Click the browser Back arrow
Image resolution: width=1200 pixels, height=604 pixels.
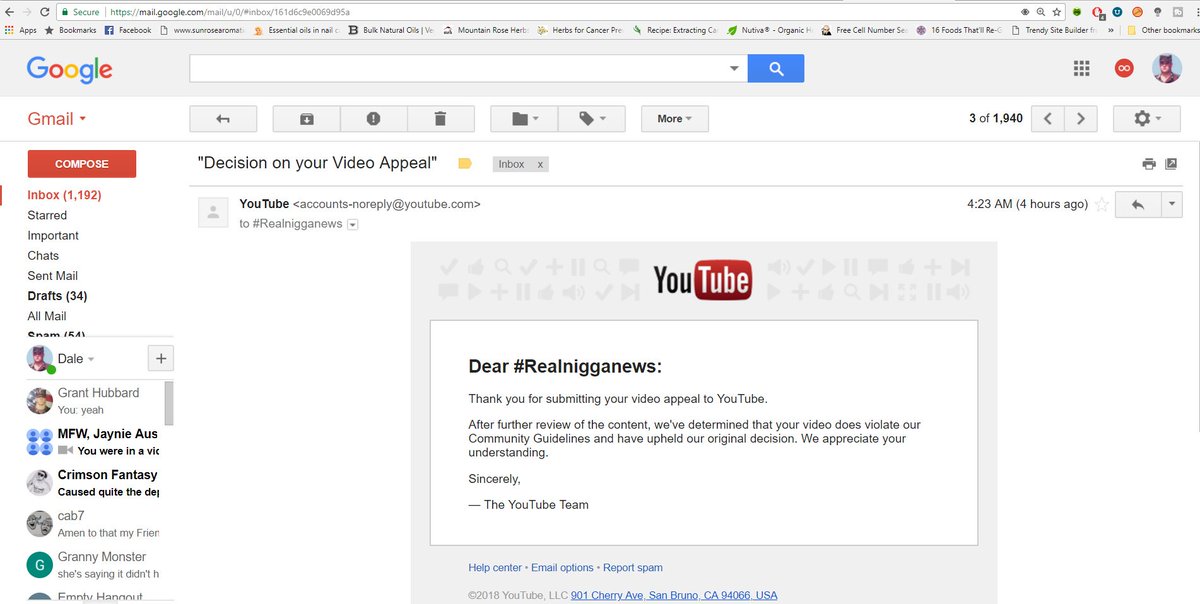(x=8, y=12)
